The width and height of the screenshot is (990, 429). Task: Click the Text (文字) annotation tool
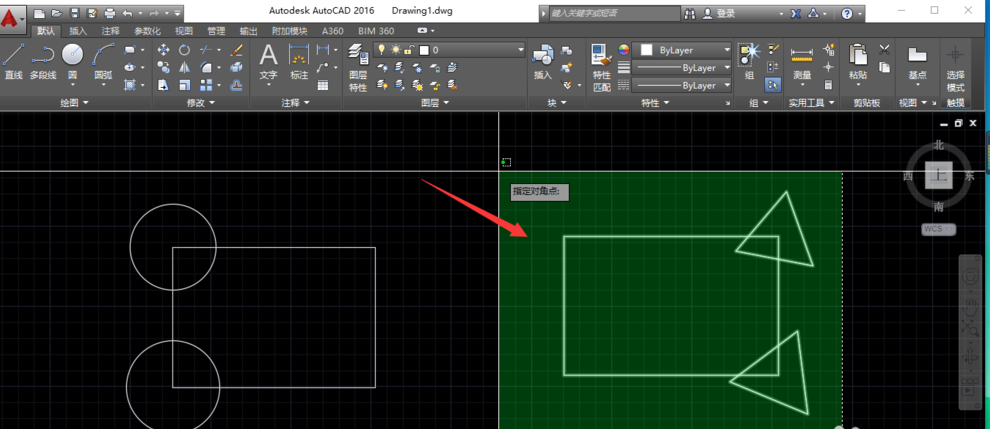pos(268,60)
